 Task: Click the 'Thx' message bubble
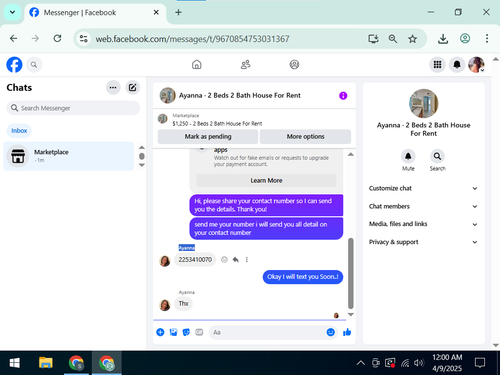[183, 303]
